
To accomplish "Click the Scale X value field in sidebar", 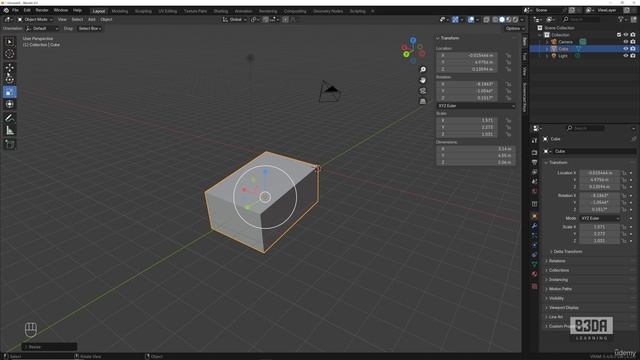I will click(467, 120).
